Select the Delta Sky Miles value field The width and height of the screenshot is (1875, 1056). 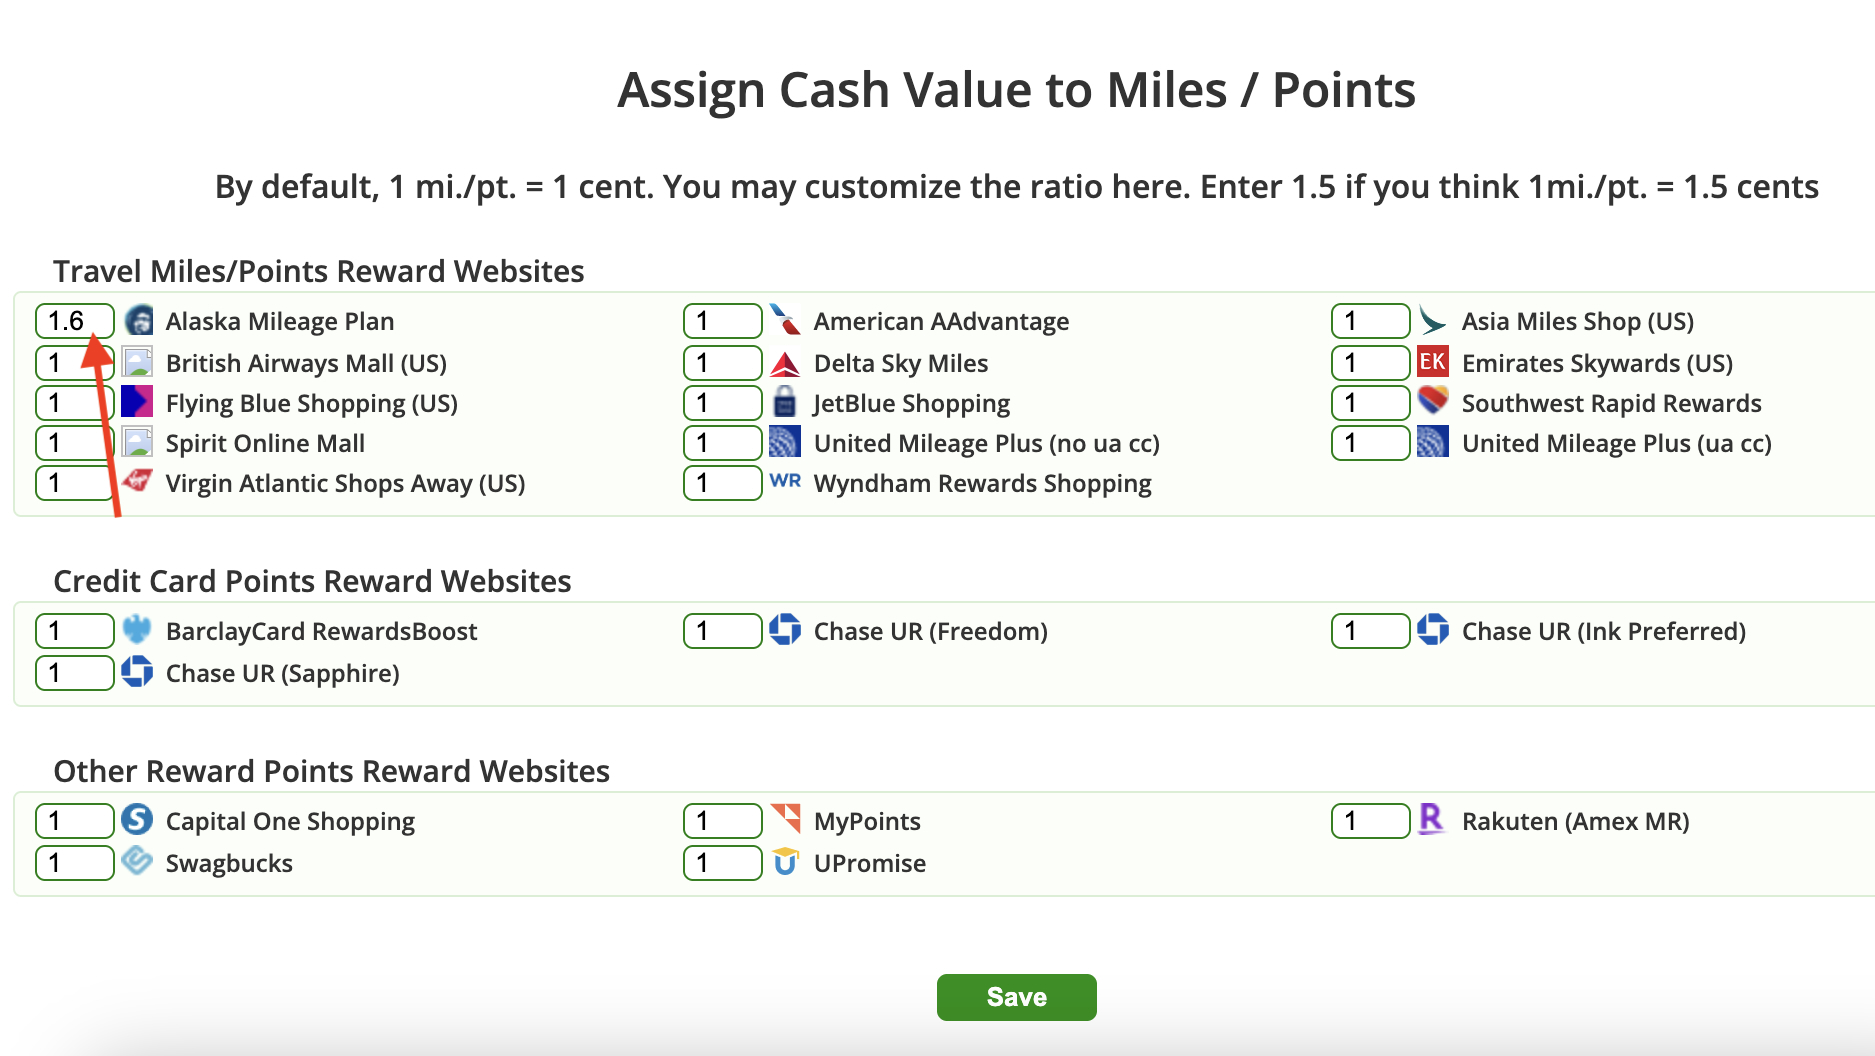[x=723, y=363]
